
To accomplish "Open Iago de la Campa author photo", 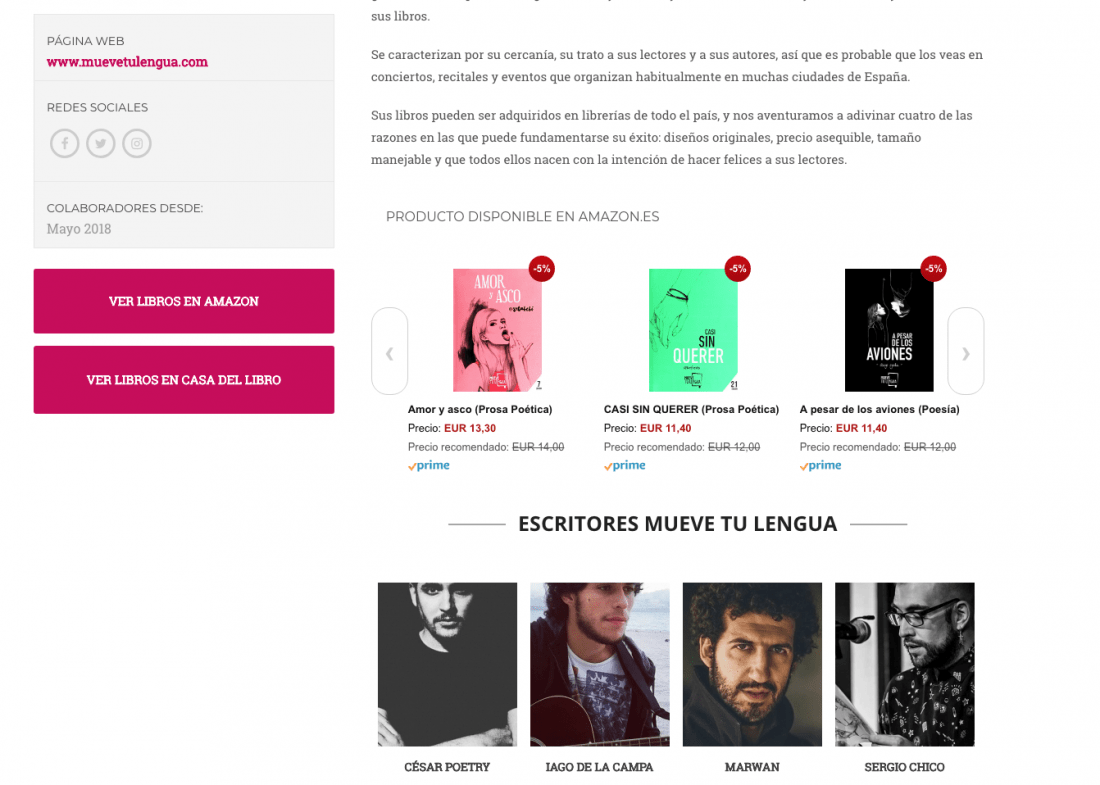I will pos(600,664).
